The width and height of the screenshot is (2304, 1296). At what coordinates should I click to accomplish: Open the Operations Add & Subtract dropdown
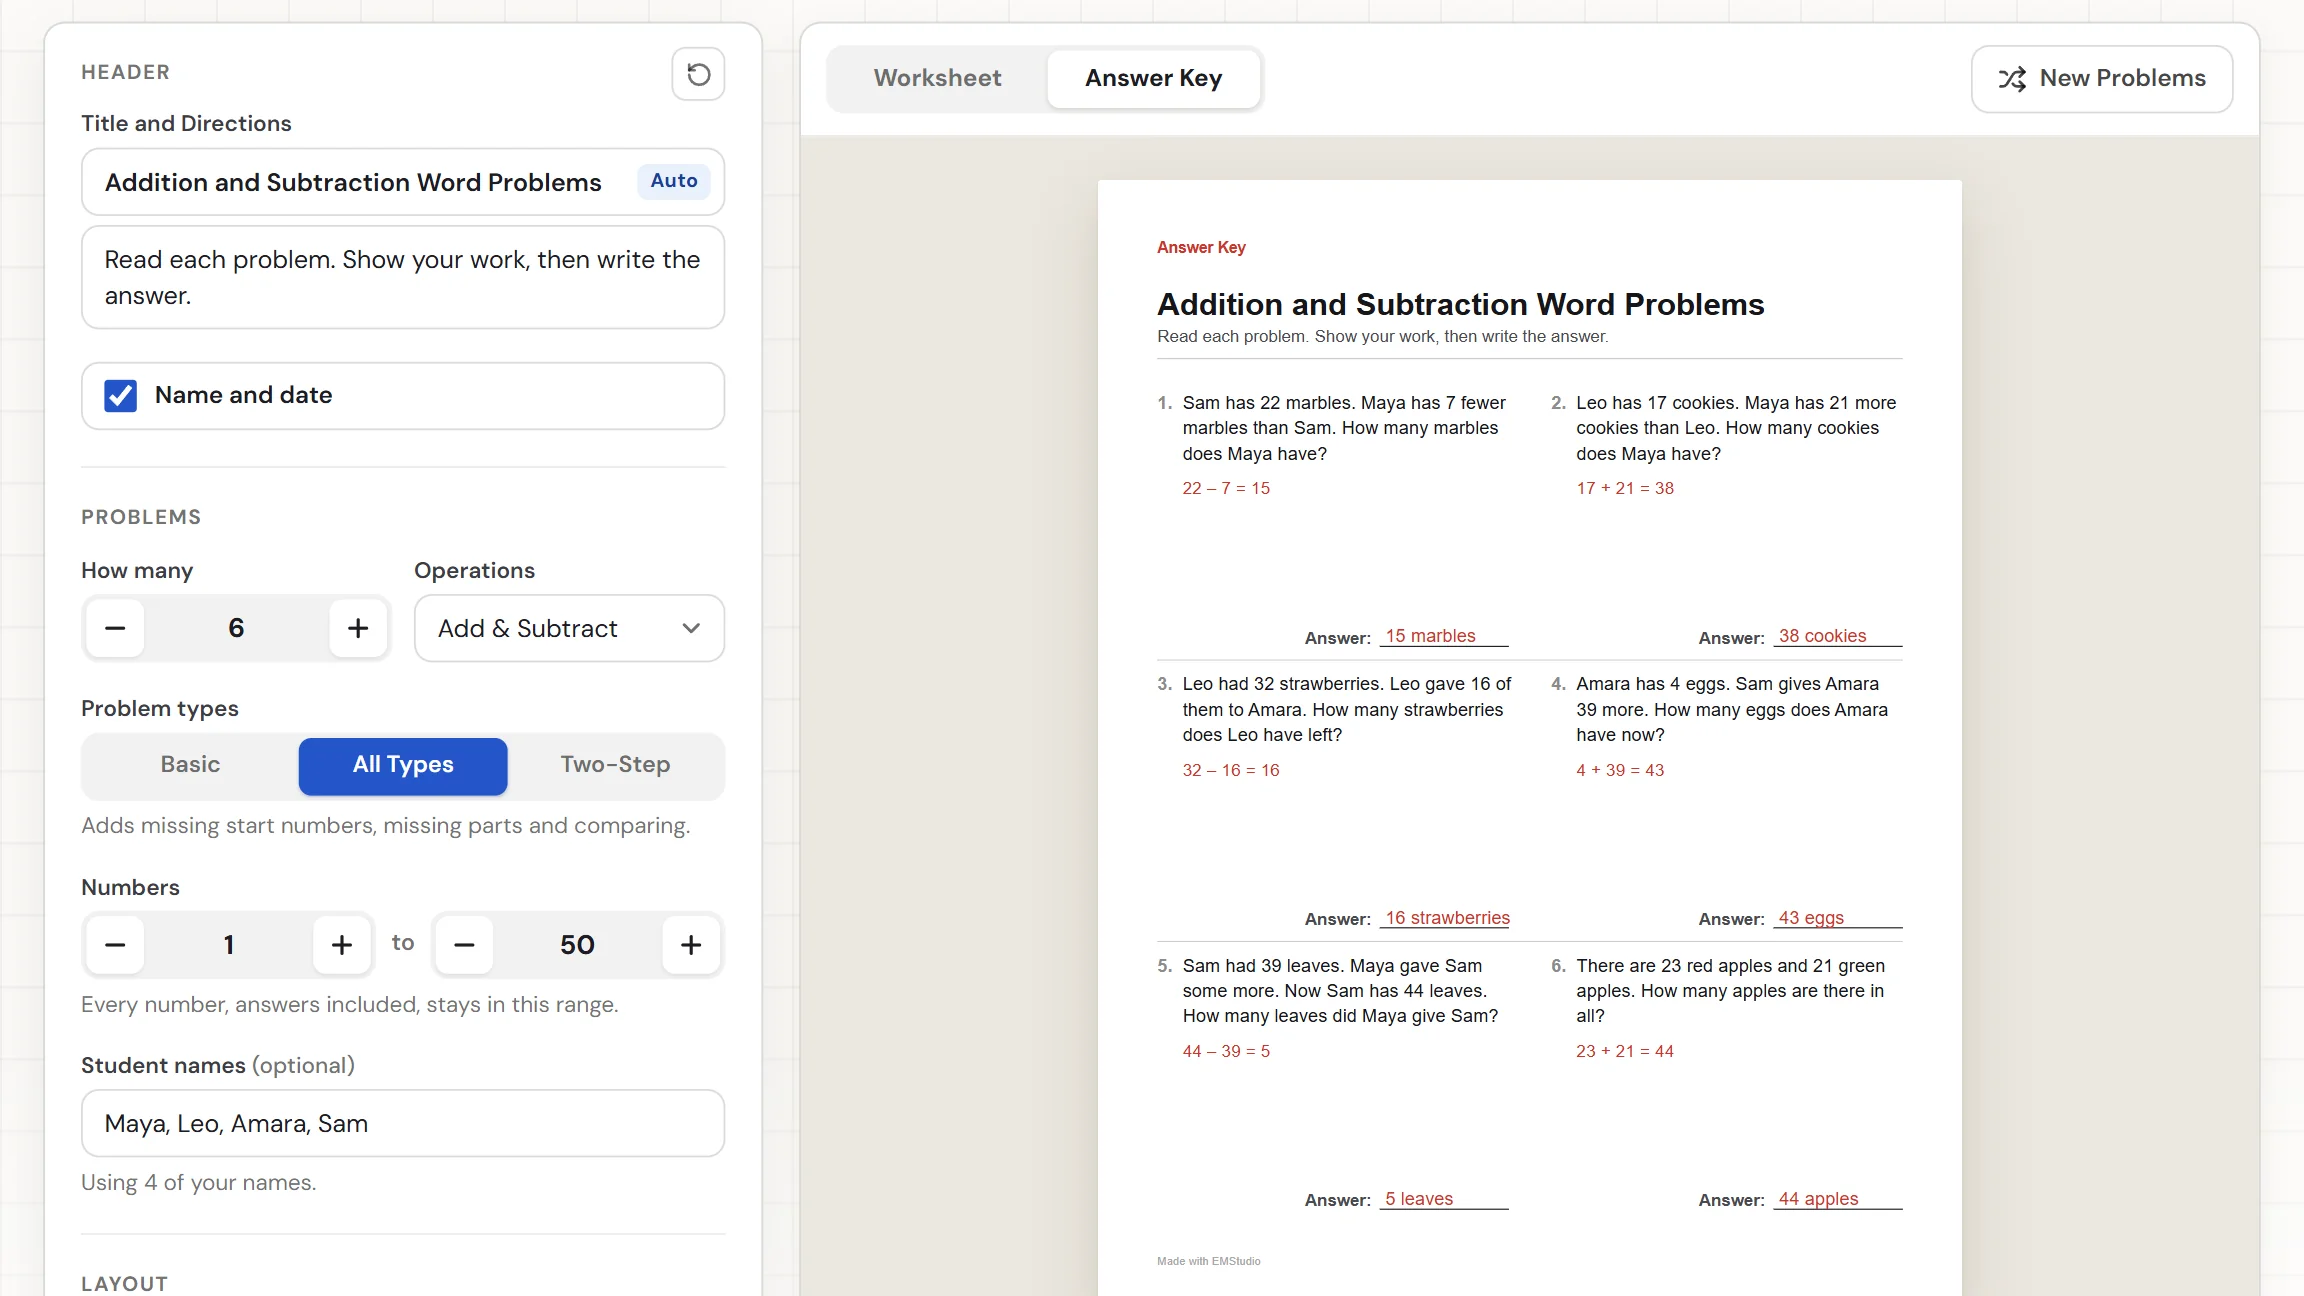pos(569,628)
